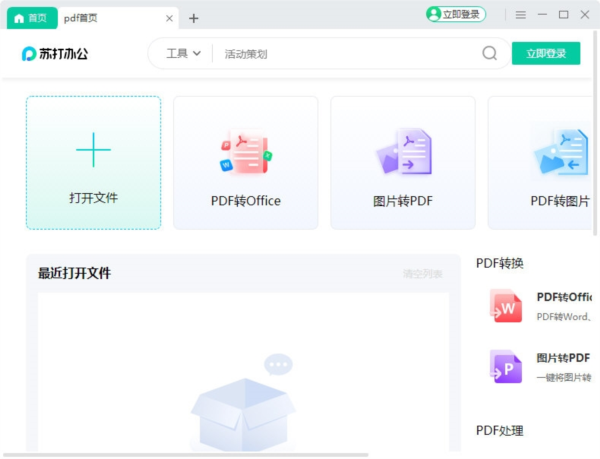This screenshot has width=600, height=459.
Task: Click the PDF处理 section heading
Action: click(x=499, y=431)
